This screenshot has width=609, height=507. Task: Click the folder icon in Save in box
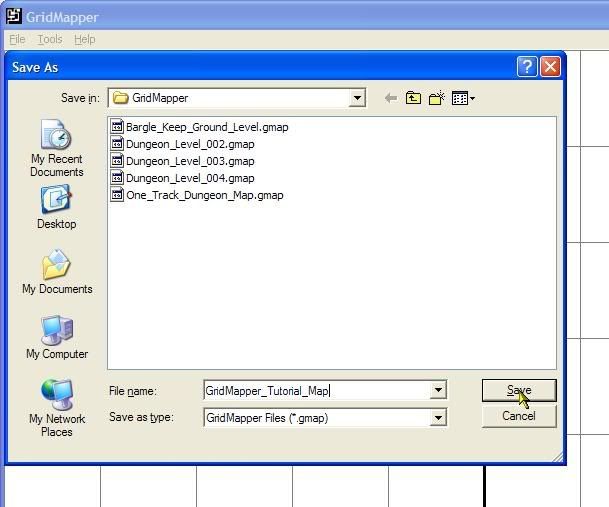(120, 98)
